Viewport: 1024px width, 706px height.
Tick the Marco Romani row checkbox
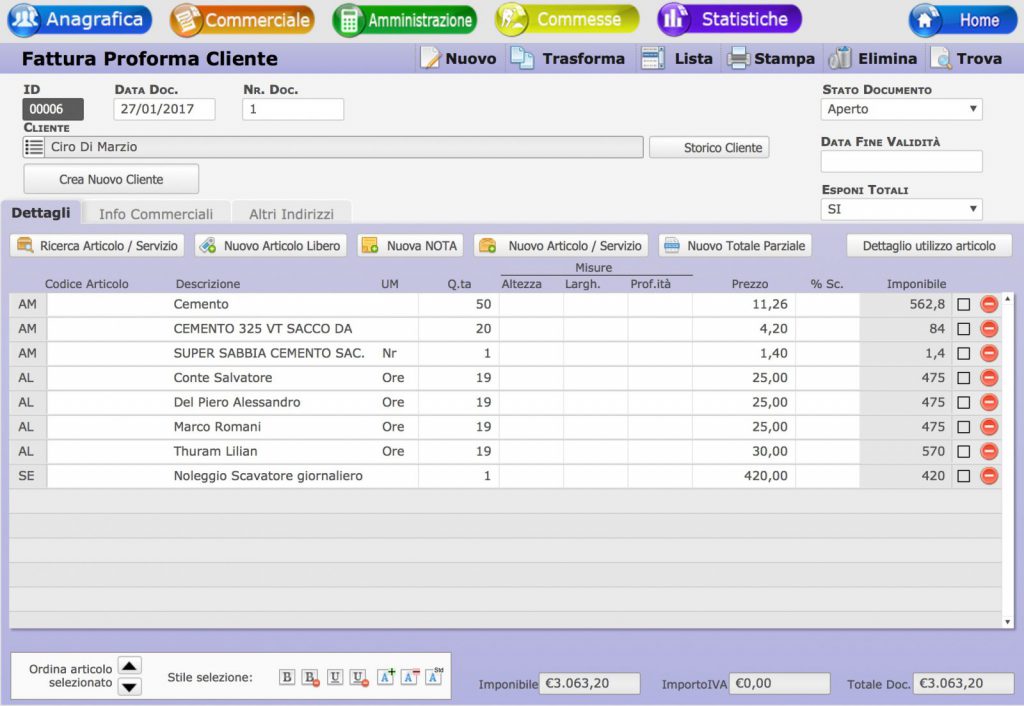963,427
